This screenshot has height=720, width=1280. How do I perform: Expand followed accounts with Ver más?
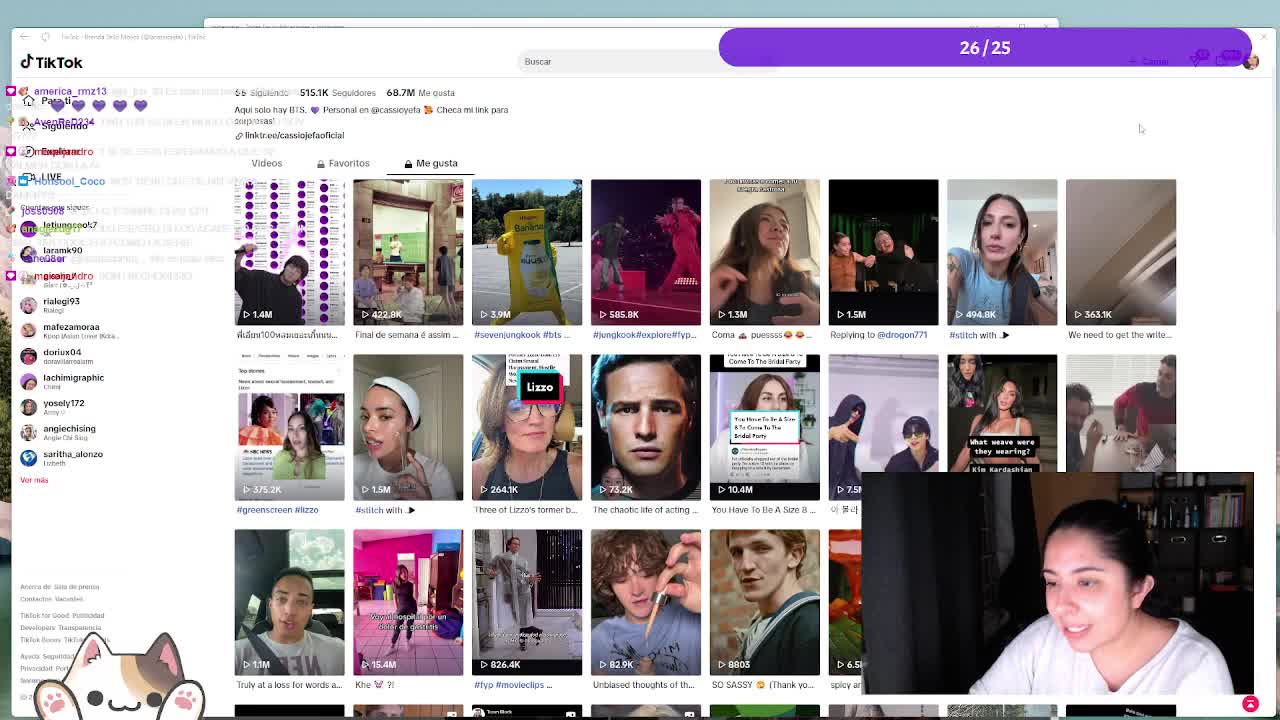[x=34, y=480]
